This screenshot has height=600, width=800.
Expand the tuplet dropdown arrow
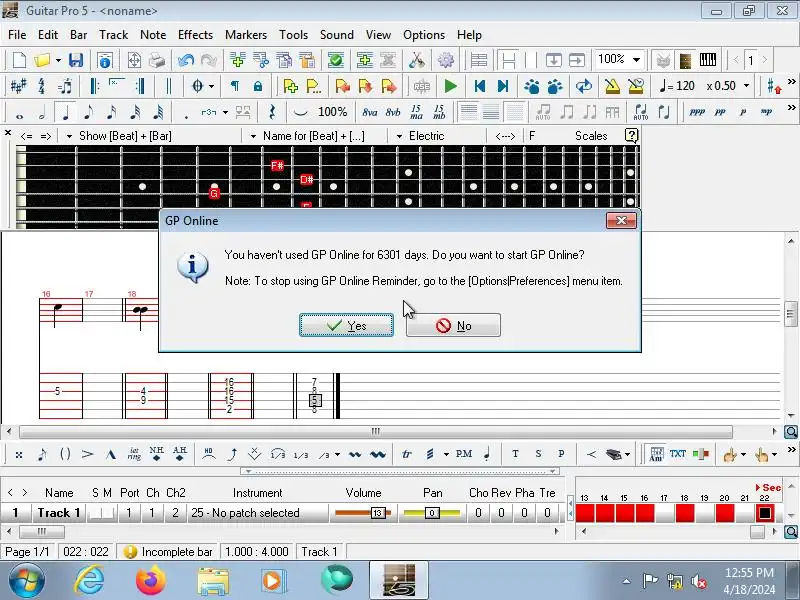[x=225, y=112]
